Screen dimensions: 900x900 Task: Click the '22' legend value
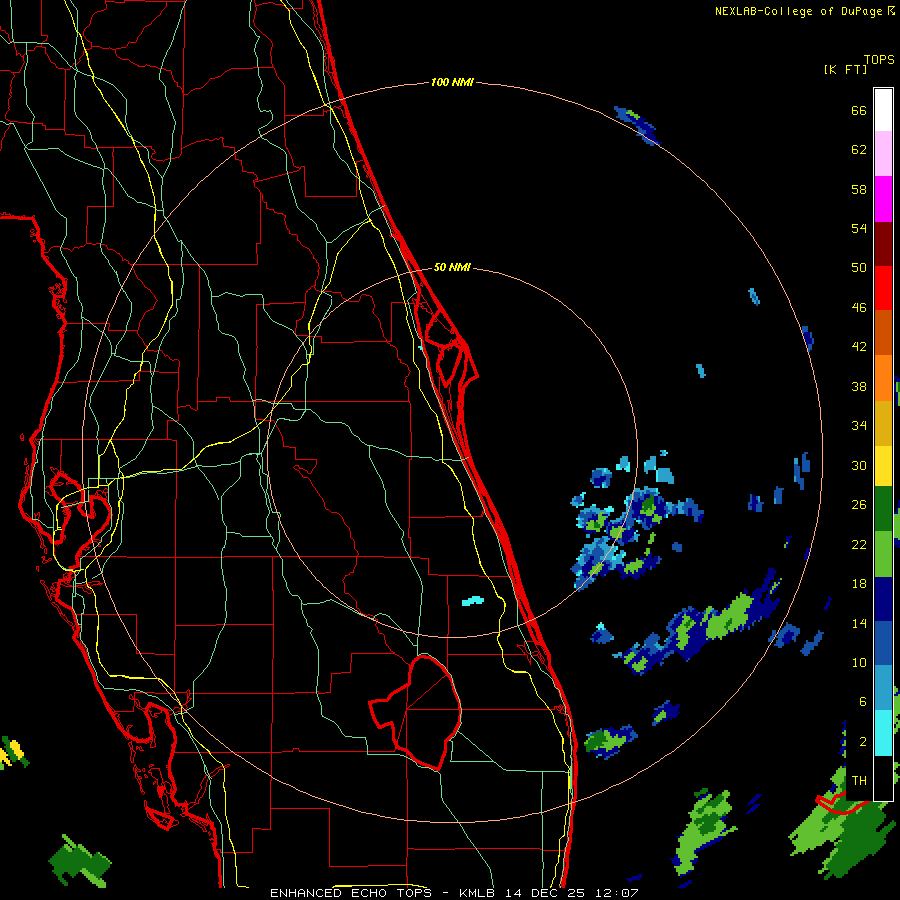(x=859, y=545)
